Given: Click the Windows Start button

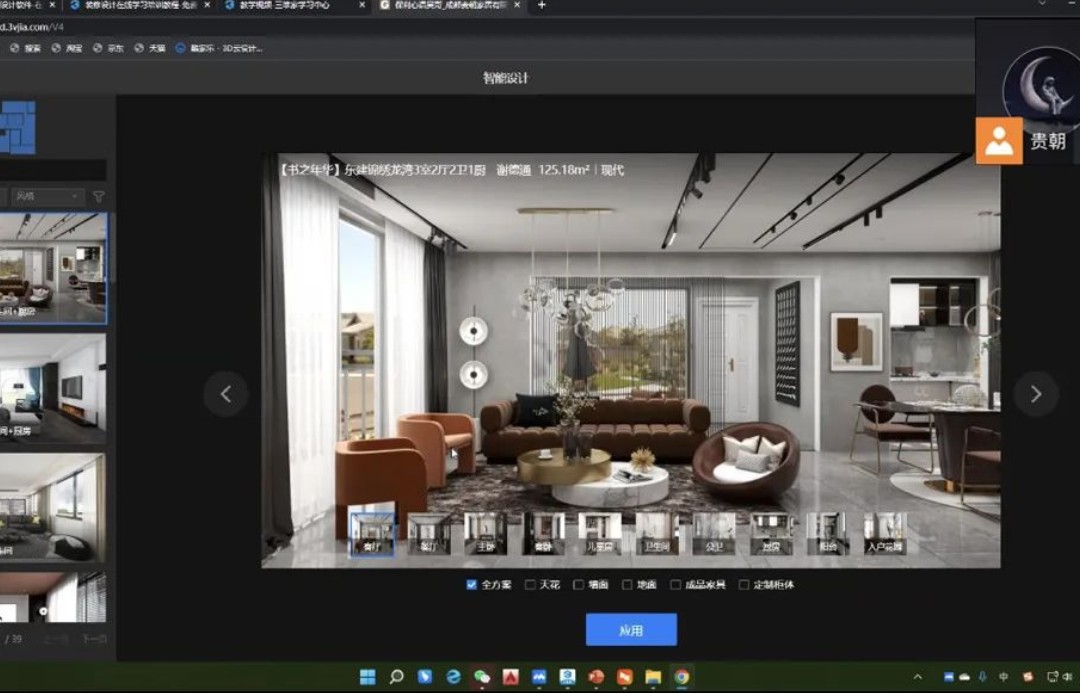Looking at the screenshot, I should pos(368,677).
